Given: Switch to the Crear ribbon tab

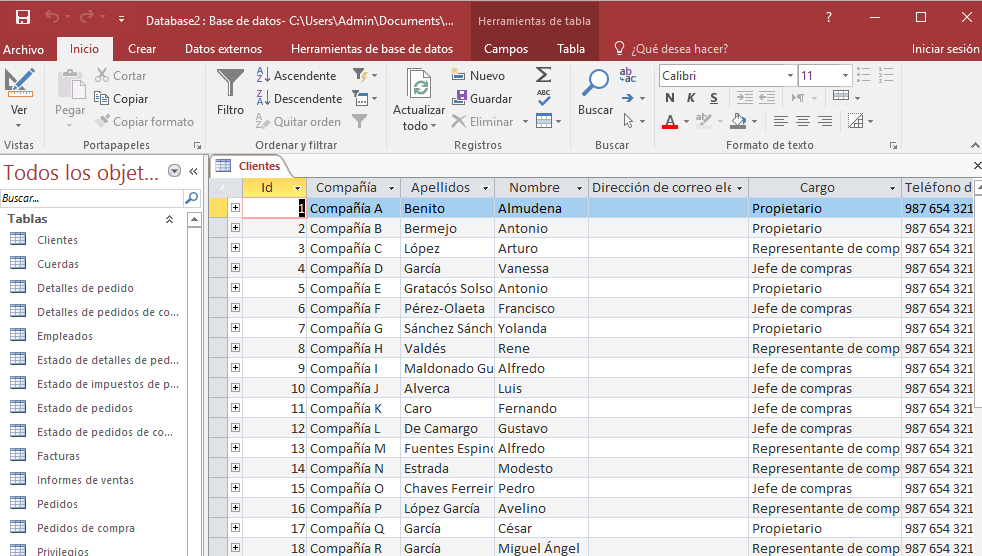Looking at the screenshot, I should coord(142,49).
